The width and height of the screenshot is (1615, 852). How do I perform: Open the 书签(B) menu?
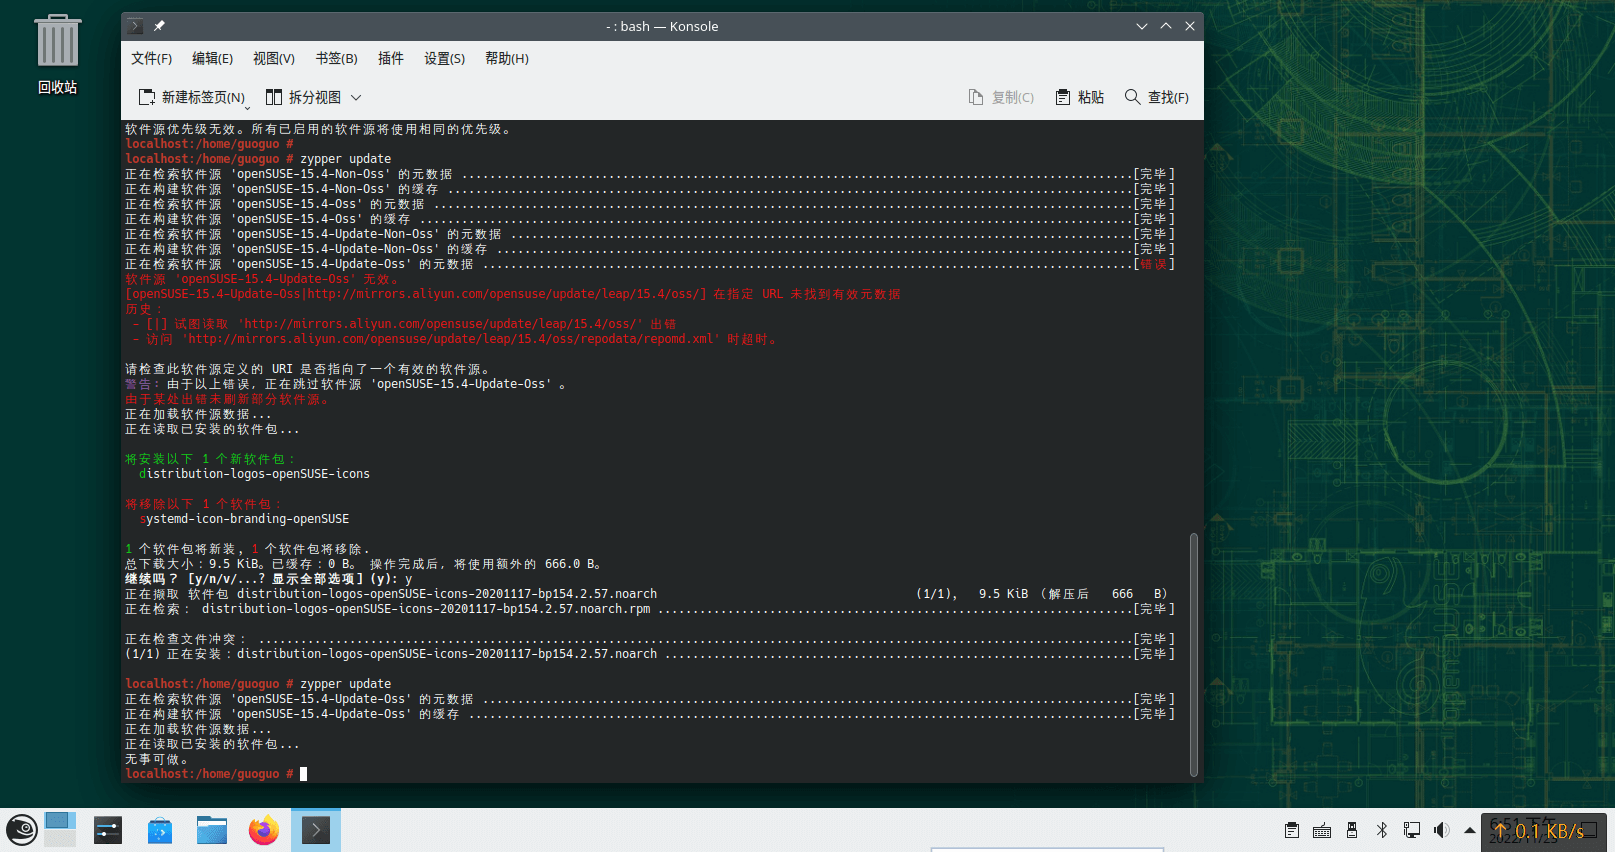tap(336, 59)
